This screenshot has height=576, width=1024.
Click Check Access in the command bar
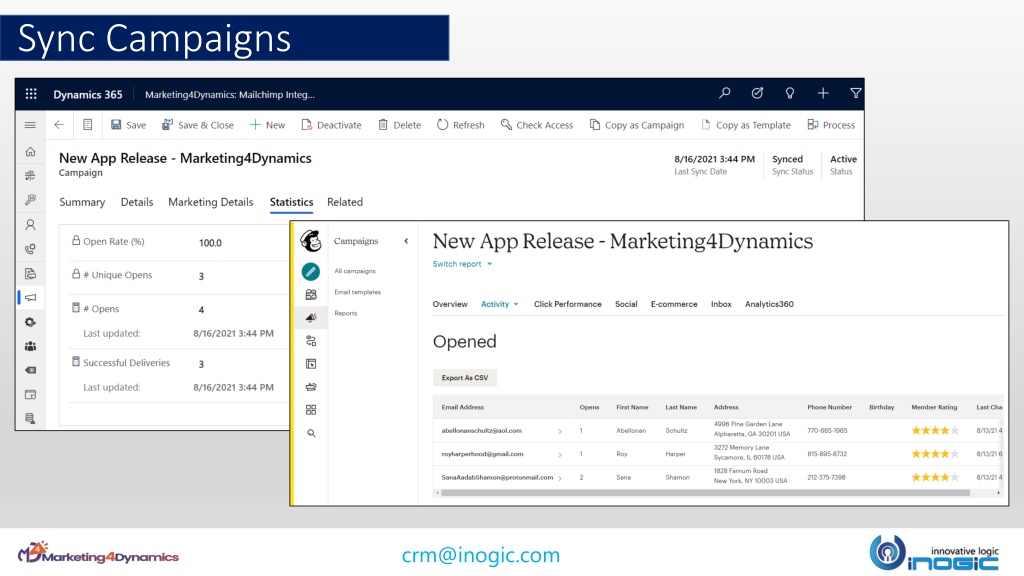(x=537, y=125)
